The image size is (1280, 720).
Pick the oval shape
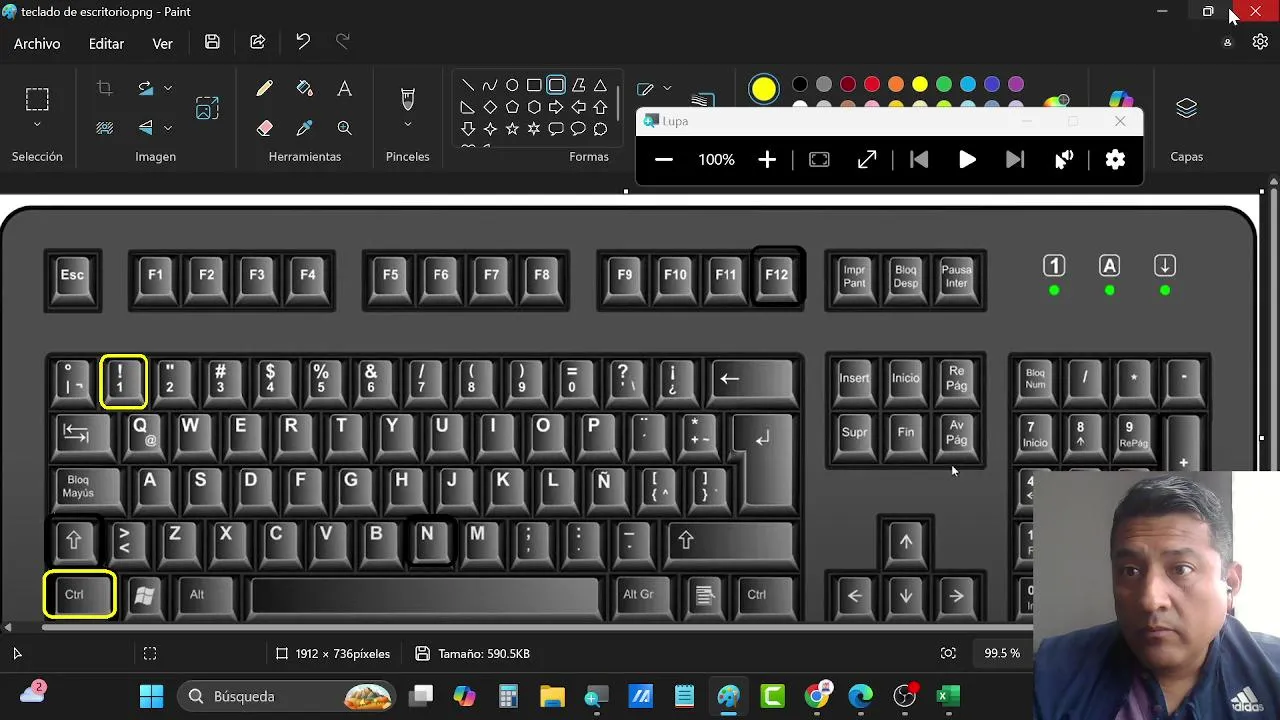512,85
